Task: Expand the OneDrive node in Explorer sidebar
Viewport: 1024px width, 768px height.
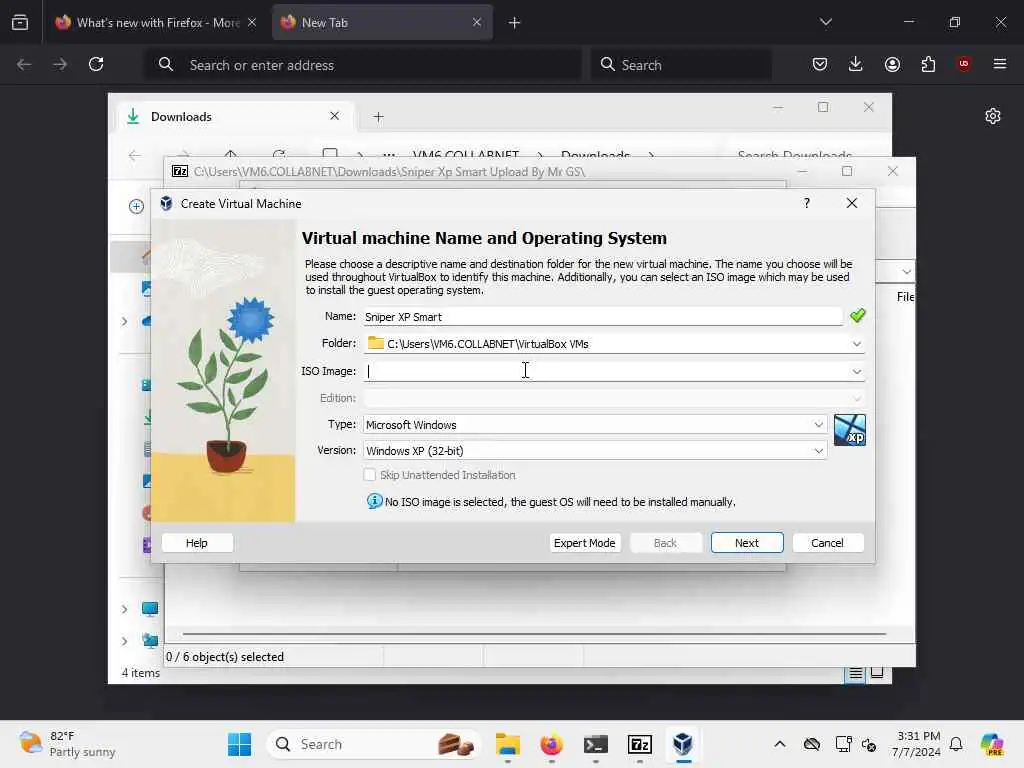Action: (124, 321)
